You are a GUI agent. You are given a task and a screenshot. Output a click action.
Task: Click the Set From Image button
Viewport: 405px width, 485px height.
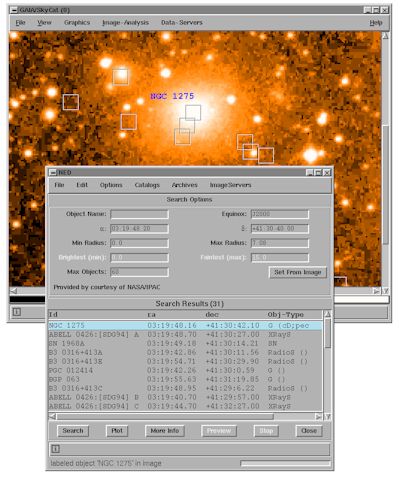click(298, 272)
